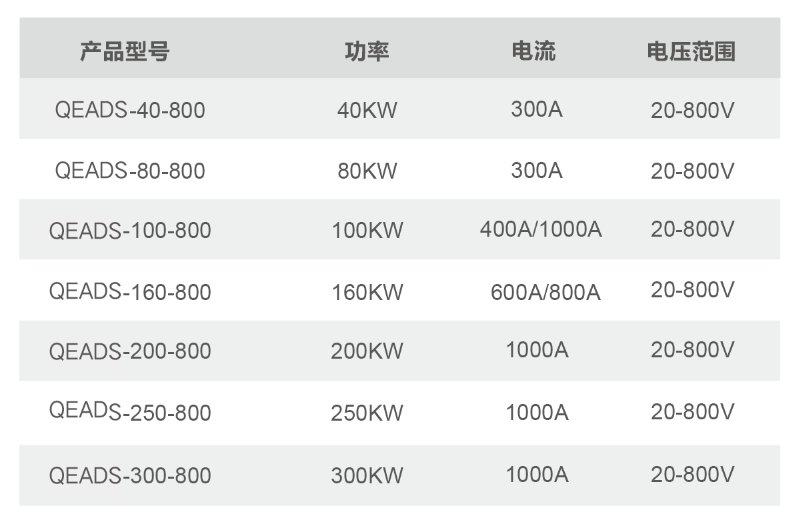Click the 400A/1000A current cell
The height and width of the screenshot is (528, 802).
tap(540, 230)
